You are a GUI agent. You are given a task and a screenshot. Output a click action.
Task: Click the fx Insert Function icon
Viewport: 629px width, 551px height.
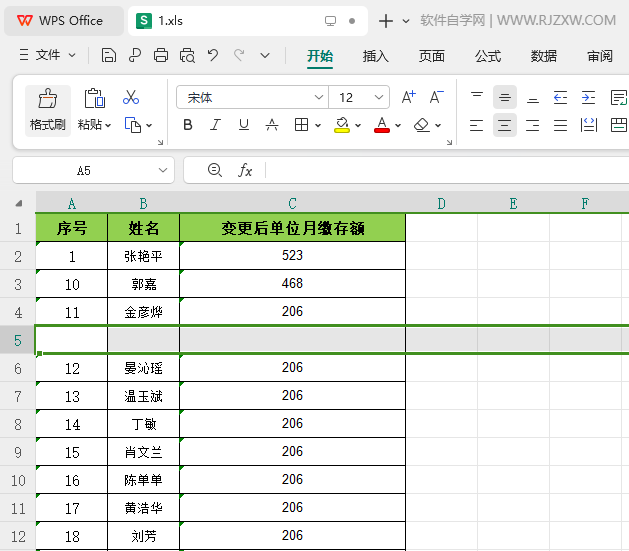click(245, 170)
